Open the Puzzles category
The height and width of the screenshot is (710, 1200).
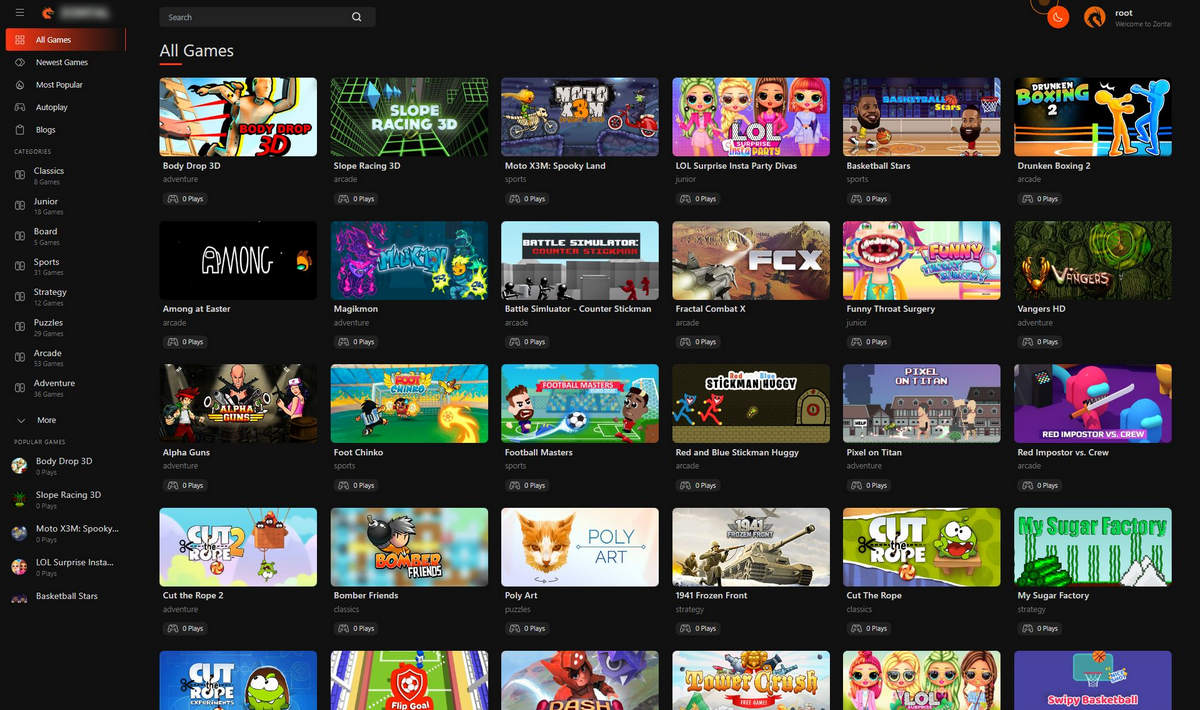[48, 323]
